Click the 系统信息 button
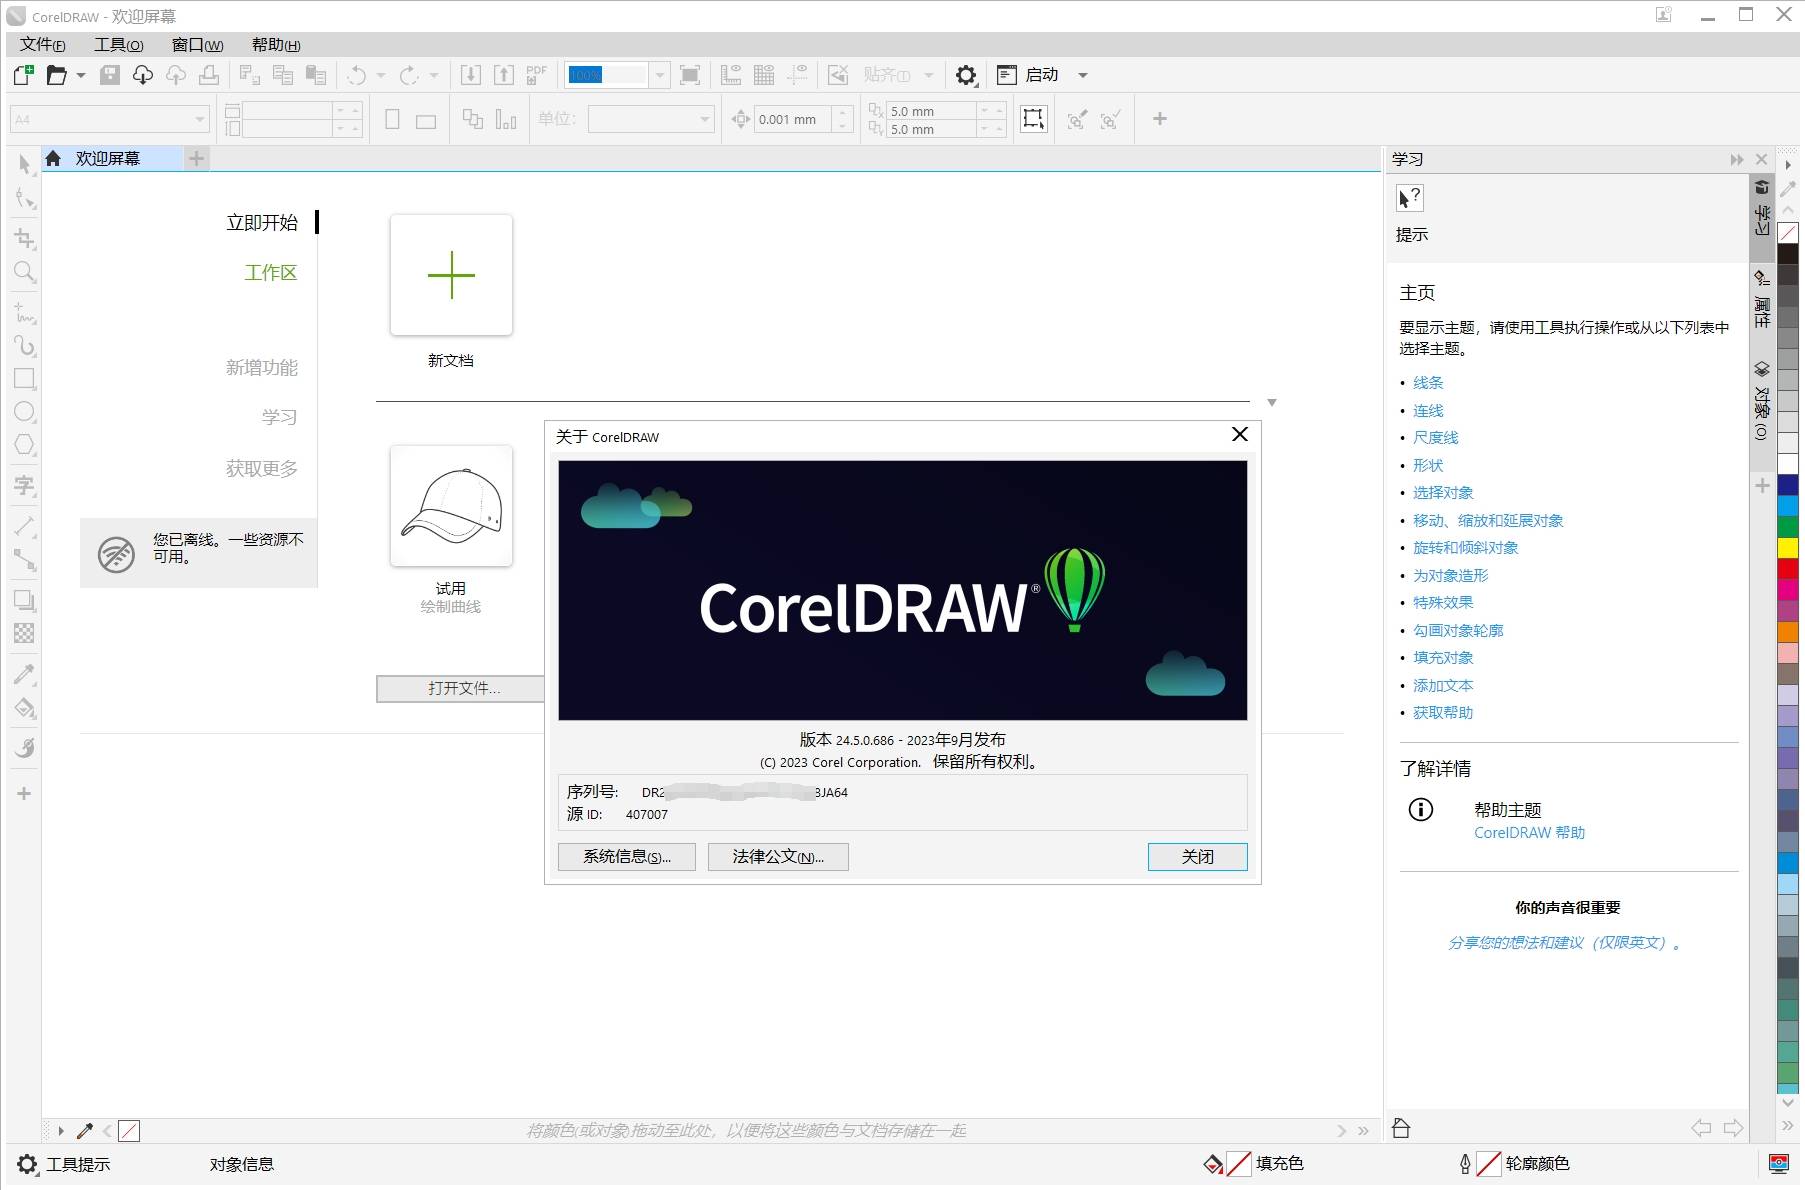 pyautogui.click(x=626, y=857)
